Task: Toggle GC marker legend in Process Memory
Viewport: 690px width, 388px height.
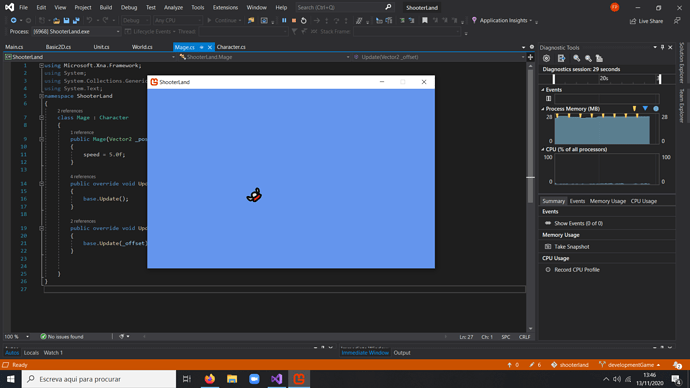Action: pos(634,109)
